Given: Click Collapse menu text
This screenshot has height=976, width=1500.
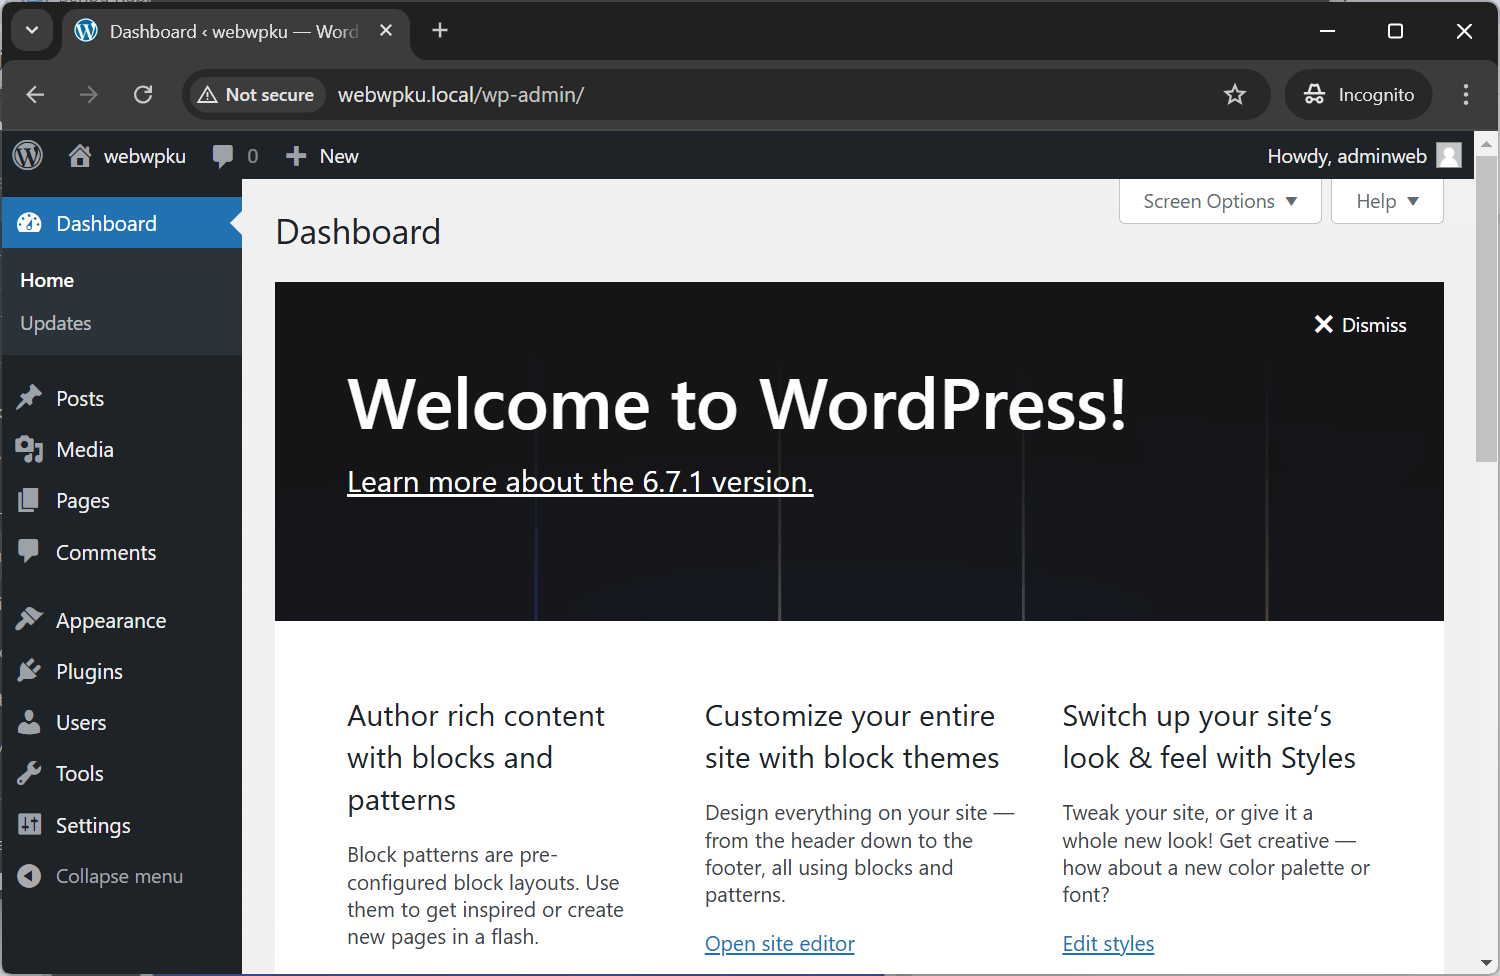Looking at the screenshot, I should (119, 876).
